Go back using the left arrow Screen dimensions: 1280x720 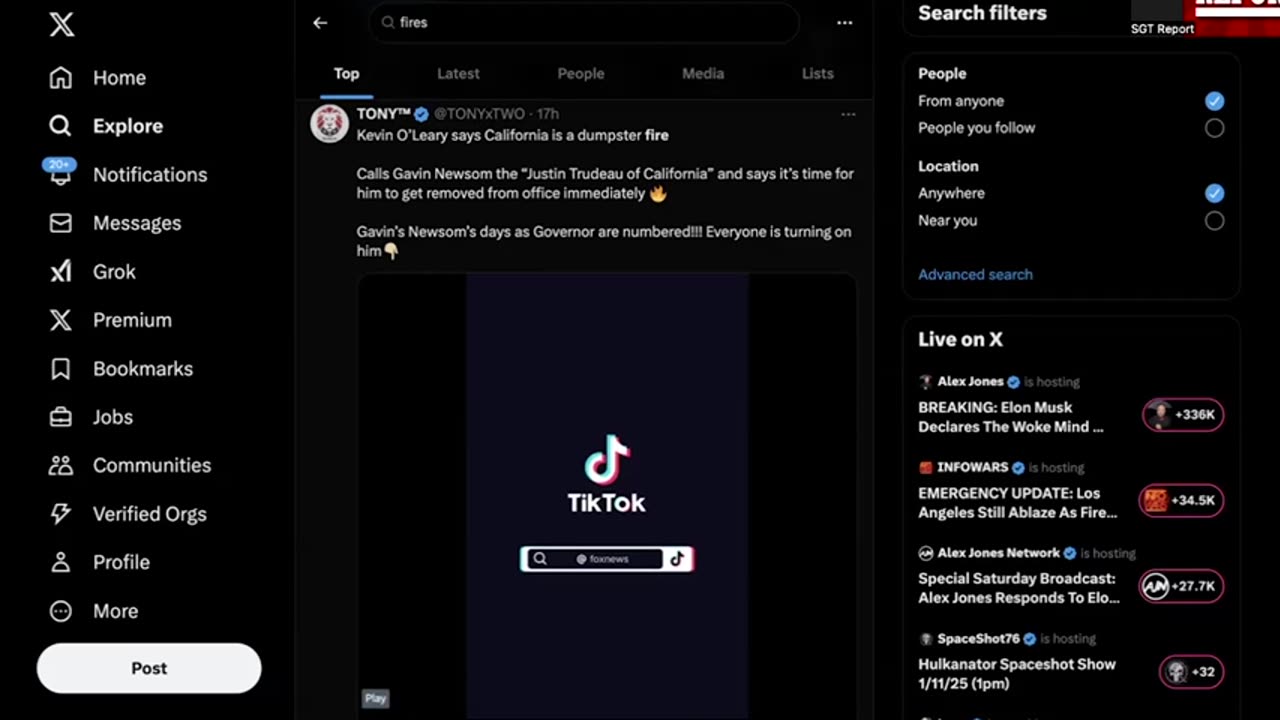point(320,22)
